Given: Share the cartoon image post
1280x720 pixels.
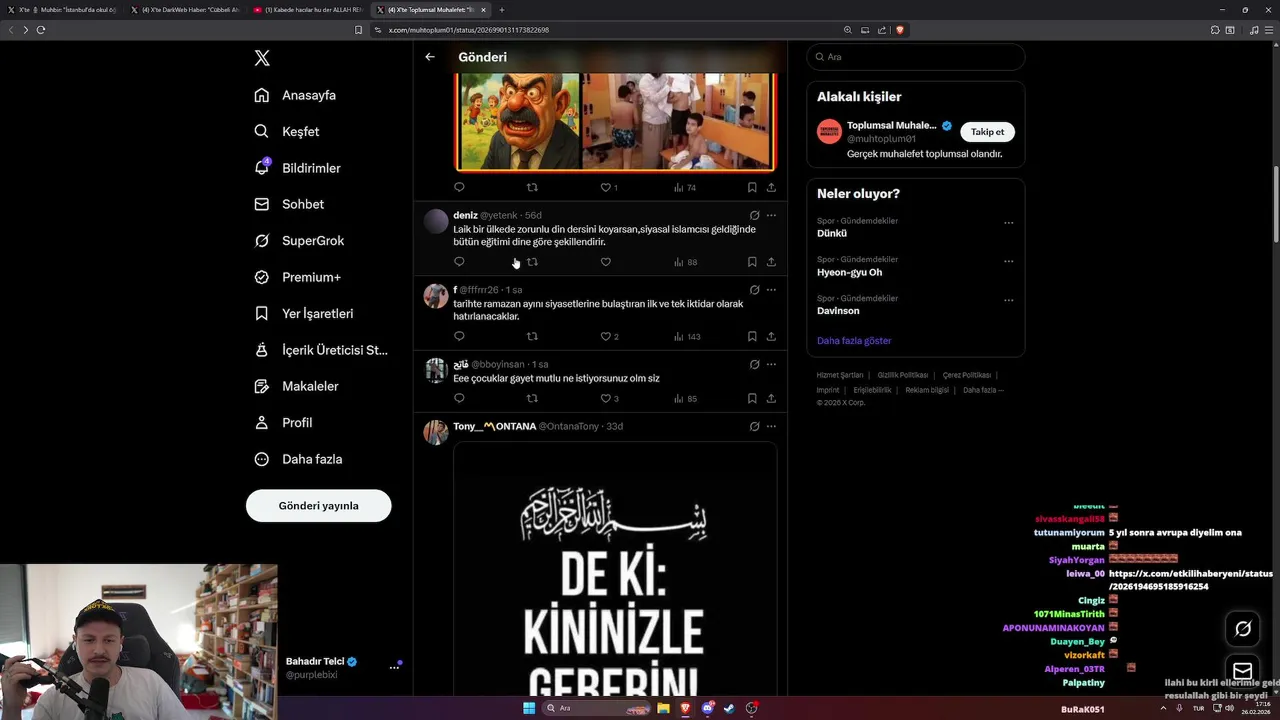Looking at the screenshot, I should [771, 187].
